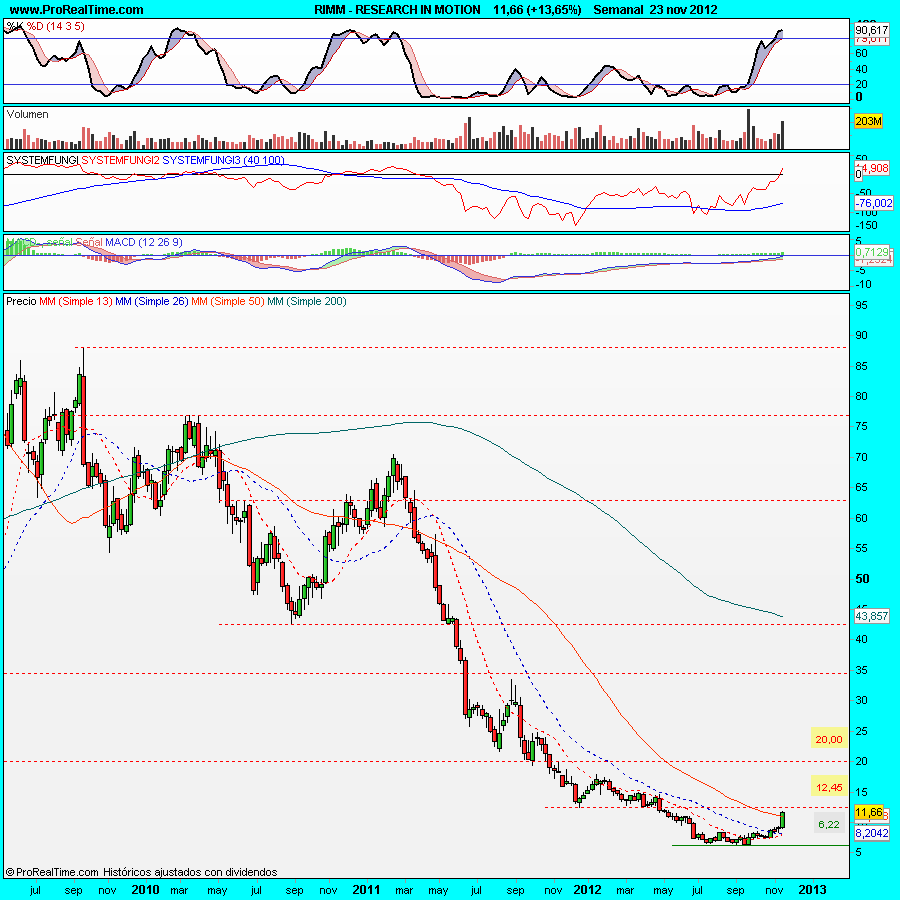Click the 2011 year label on time axis
This screenshot has width=900, height=900.
366,890
